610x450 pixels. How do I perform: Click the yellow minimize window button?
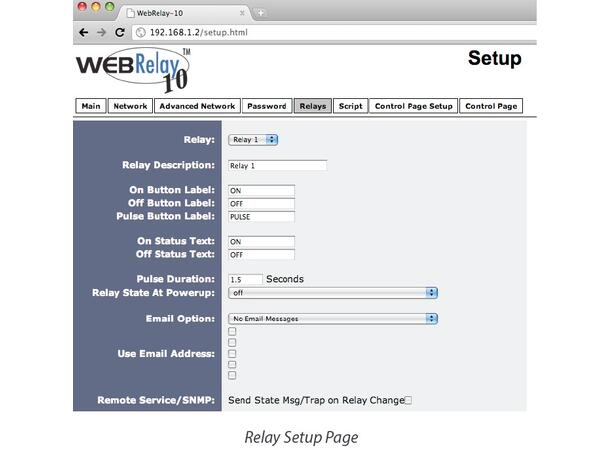96,7
